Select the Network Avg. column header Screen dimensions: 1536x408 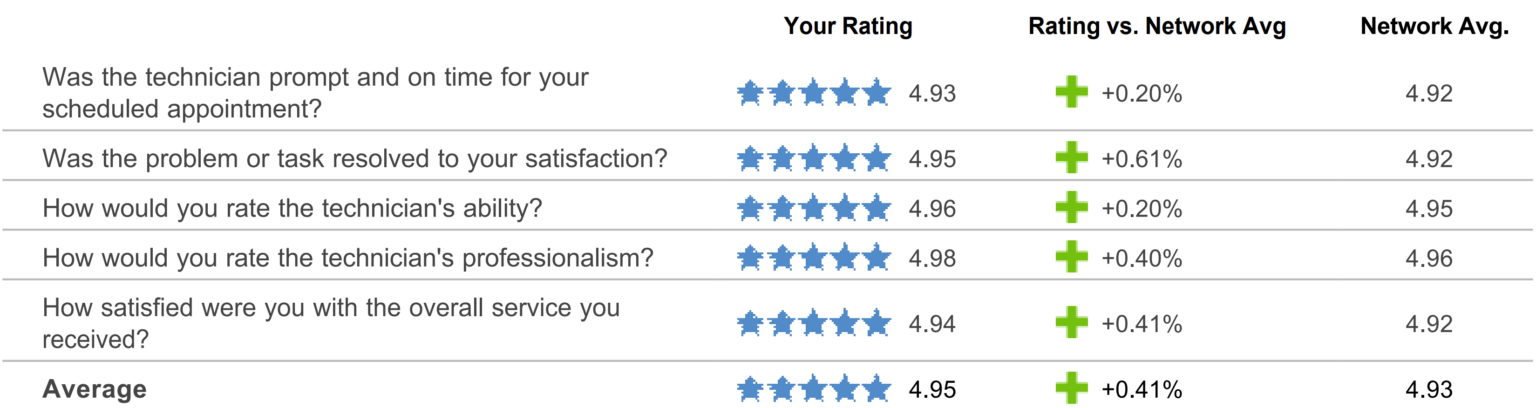pos(1434,27)
